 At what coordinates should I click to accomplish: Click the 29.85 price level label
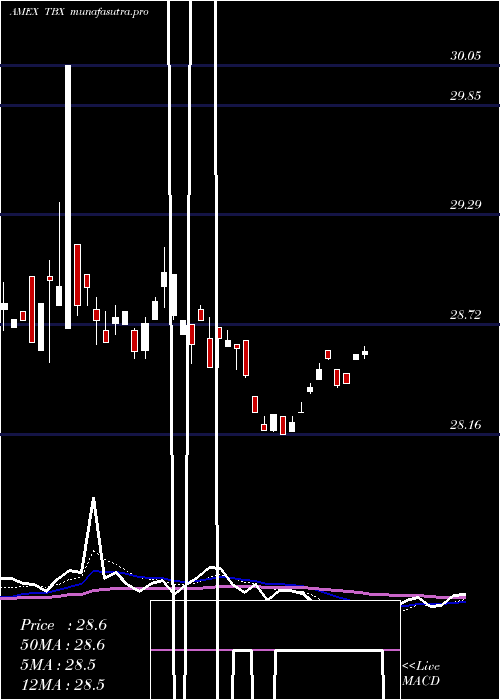pos(465,96)
